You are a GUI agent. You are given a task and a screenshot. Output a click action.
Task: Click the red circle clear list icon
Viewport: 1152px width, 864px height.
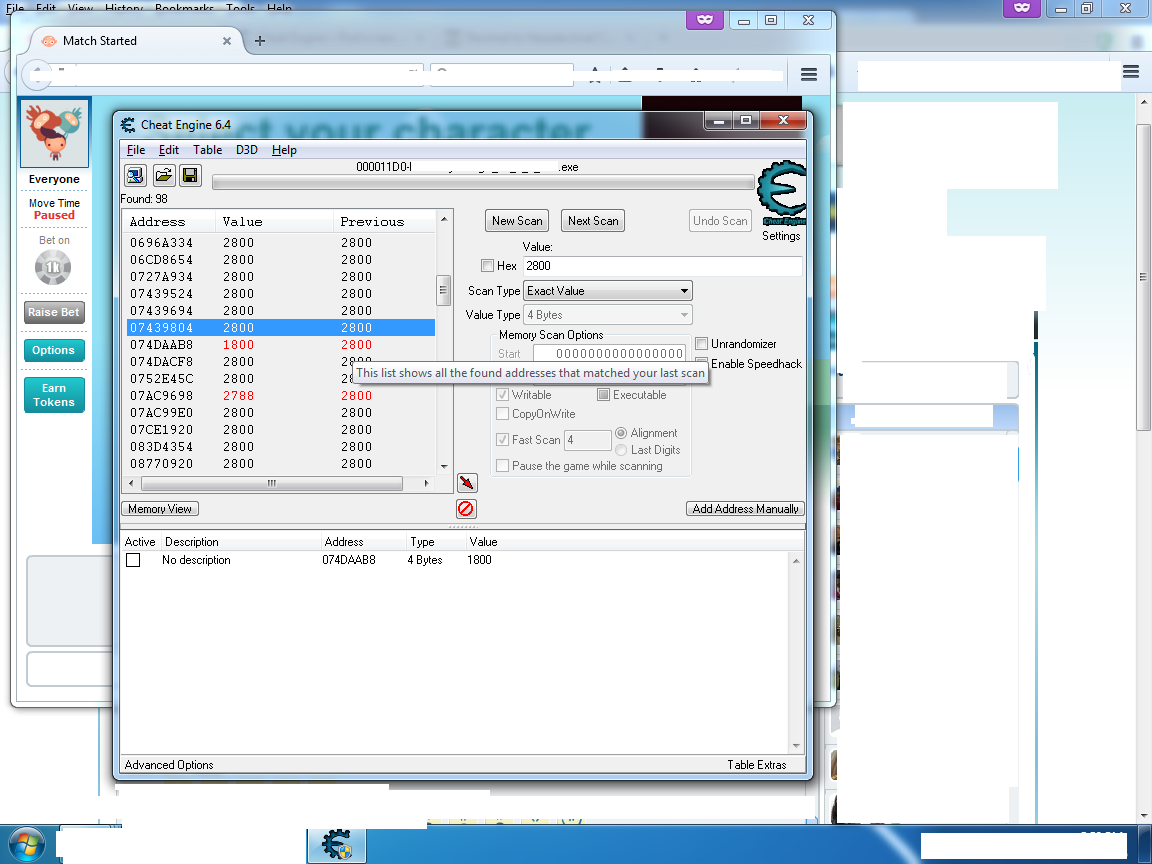point(466,509)
